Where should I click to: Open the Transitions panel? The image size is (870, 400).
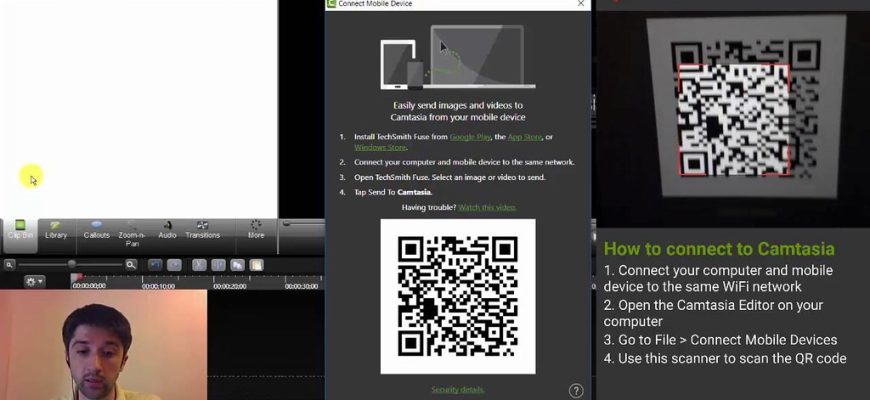tap(202, 229)
